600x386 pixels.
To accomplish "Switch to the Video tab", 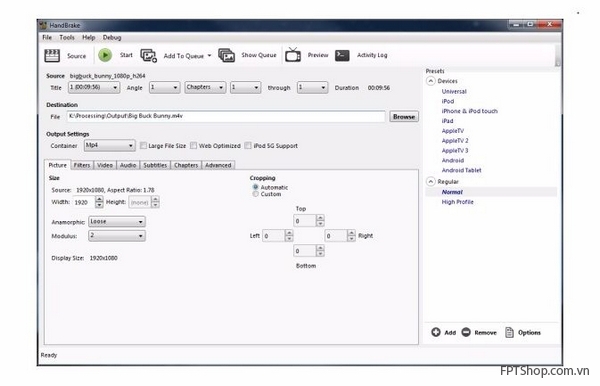I will (104, 165).
